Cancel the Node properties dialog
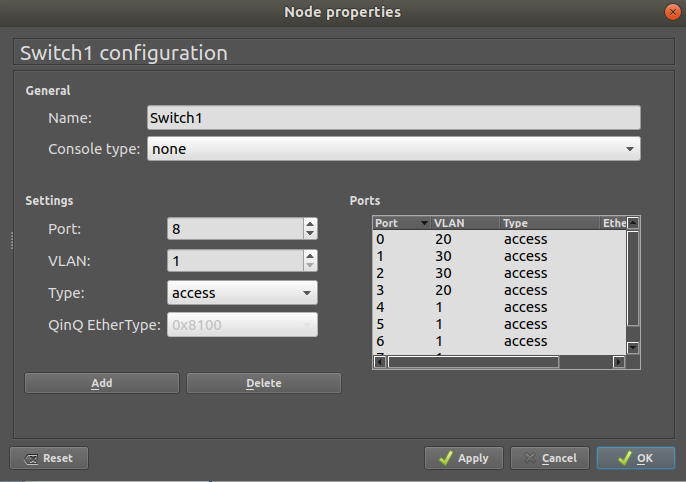686x482 pixels. click(550, 458)
